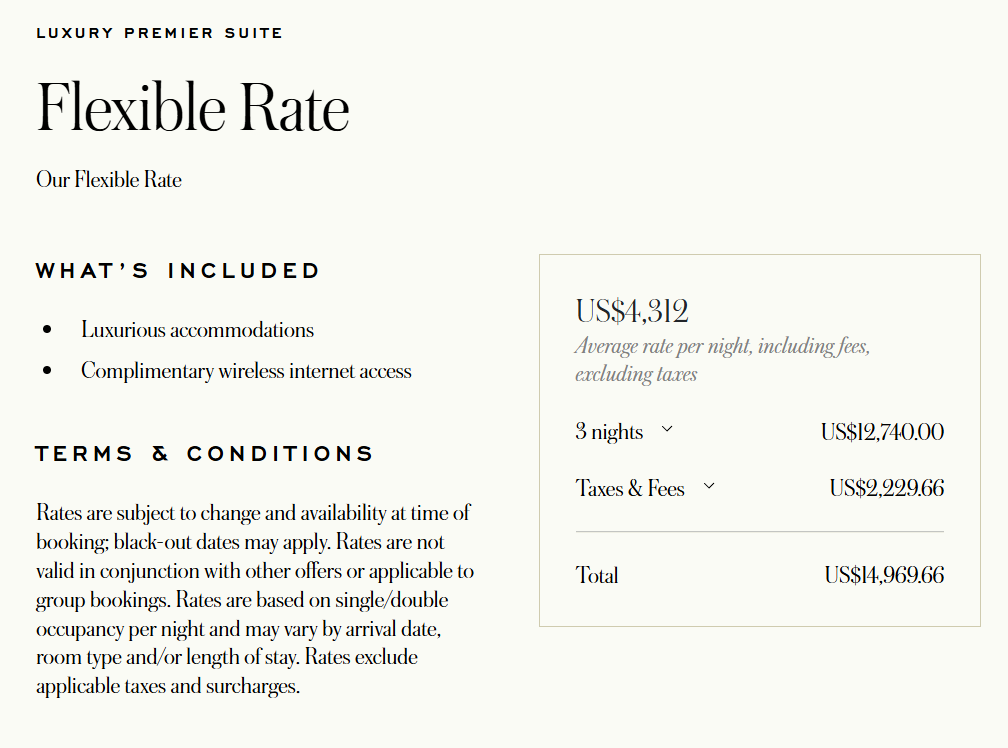This screenshot has width=1008, height=748.
Task: Click the US$4,312 average nightly rate
Action: tap(632, 312)
